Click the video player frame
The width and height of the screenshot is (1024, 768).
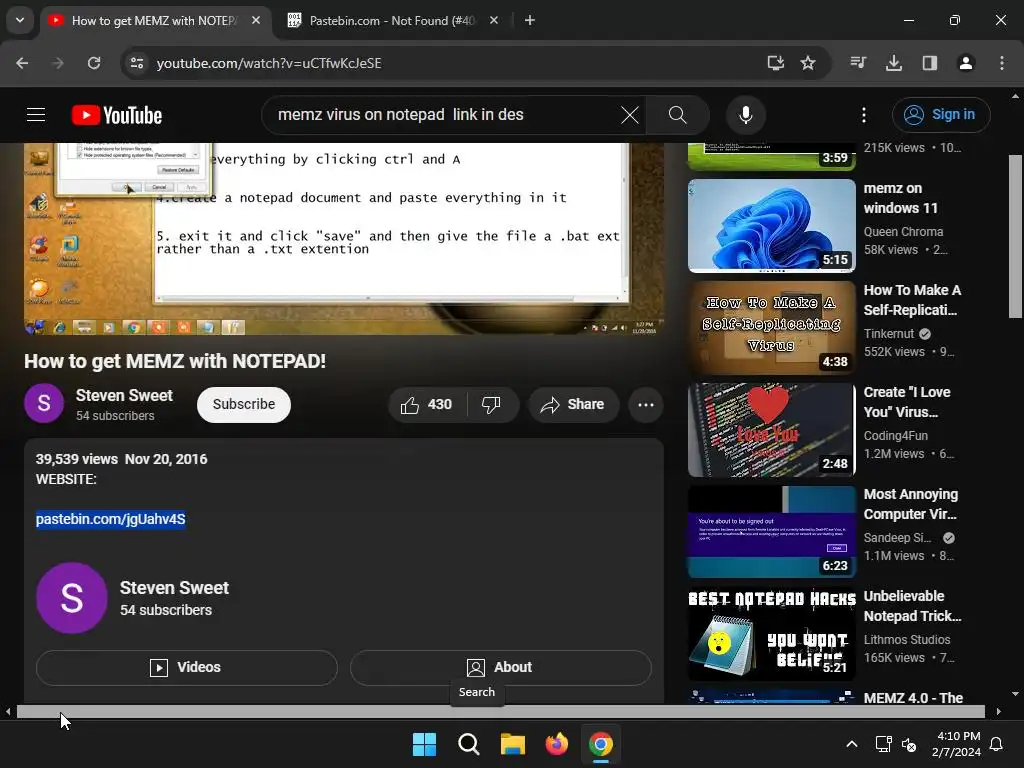[344, 239]
